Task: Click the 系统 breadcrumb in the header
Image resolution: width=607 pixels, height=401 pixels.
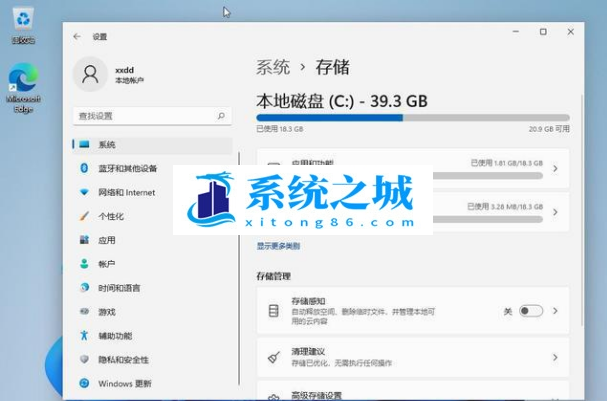Action: click(273, 67)
